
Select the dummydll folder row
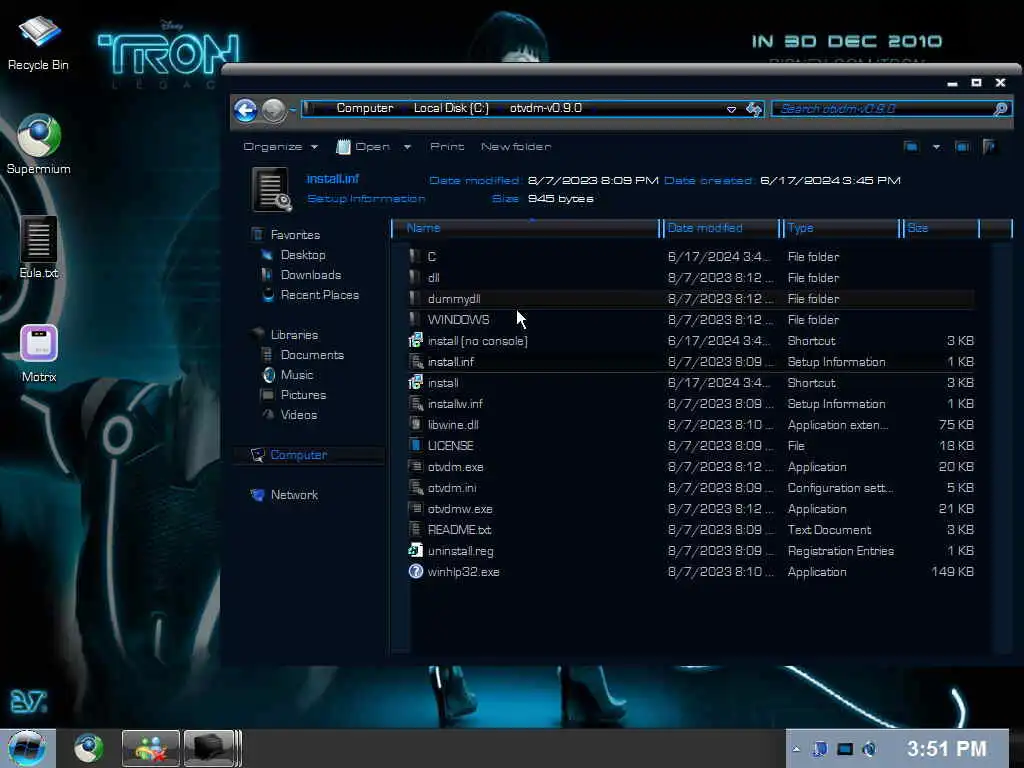tap(690, 298)
